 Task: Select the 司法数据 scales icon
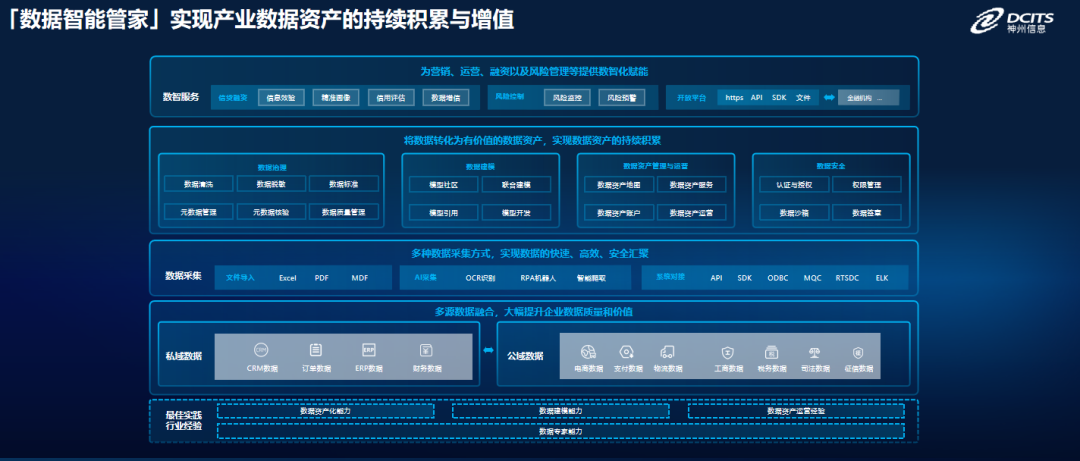click(x=814, y=351)
